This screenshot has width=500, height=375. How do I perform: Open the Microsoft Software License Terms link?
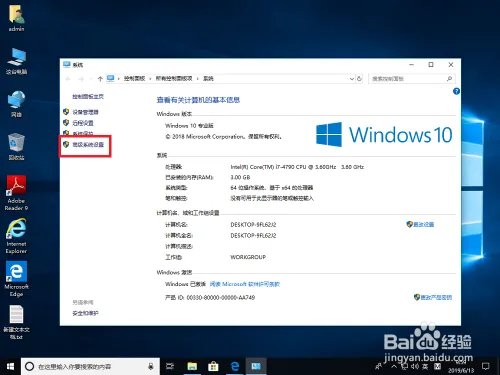(245, 284)
